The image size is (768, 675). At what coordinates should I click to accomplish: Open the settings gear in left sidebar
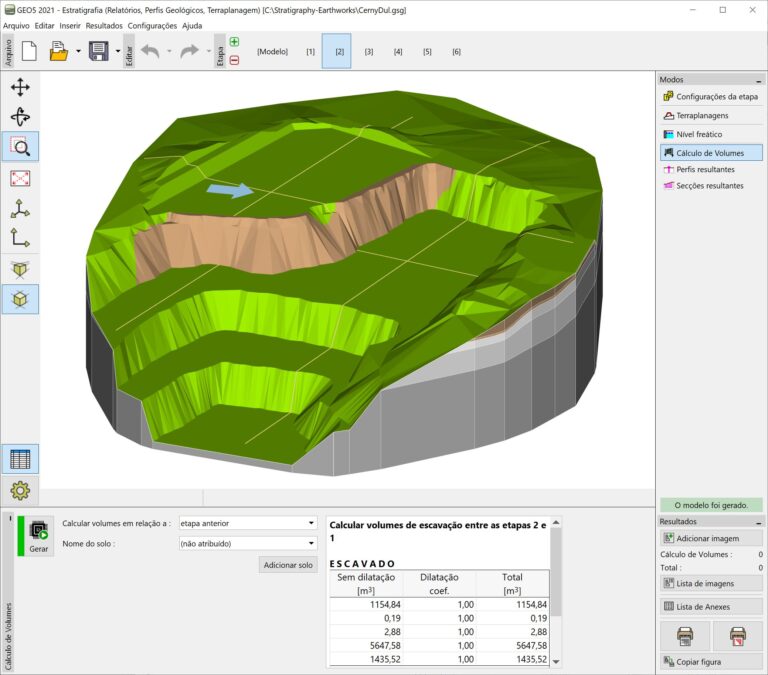[x=20, y=490]
